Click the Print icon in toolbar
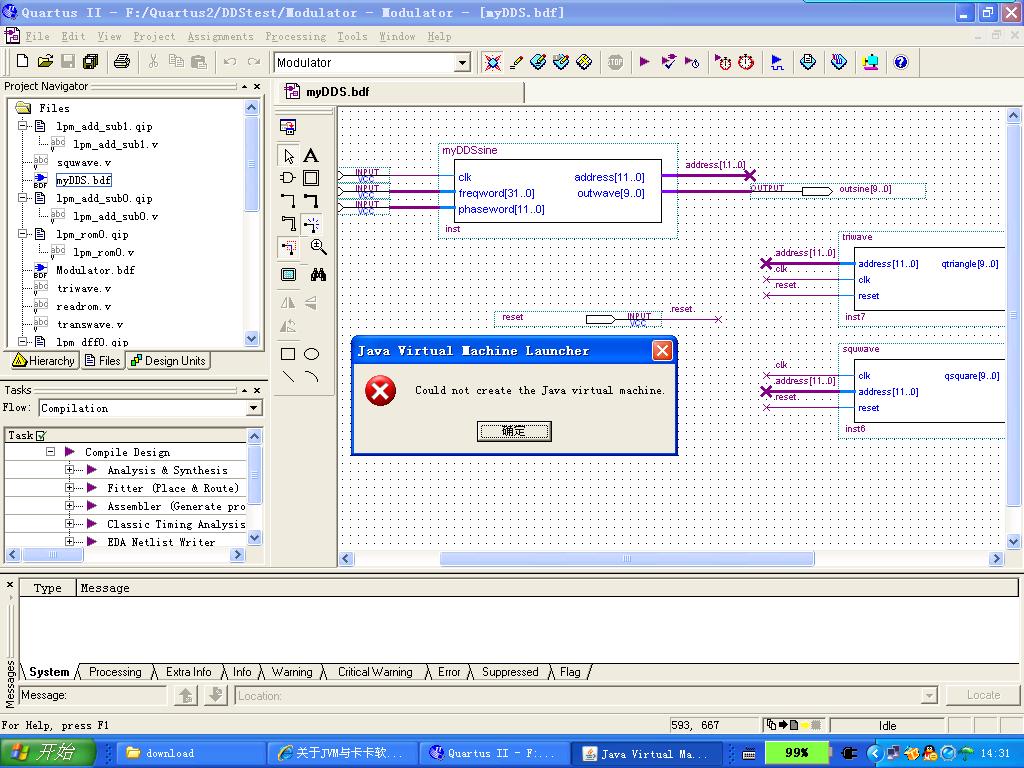The image size is (1024, 768). 122,62
